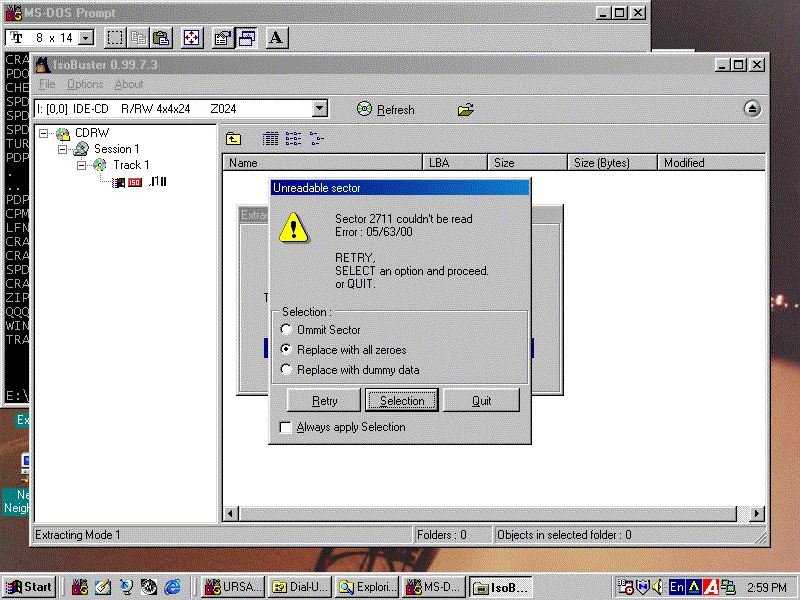Open the CD drive selection dropdown
The width and height of the screenshot is (800, 600).
(320, 109)
